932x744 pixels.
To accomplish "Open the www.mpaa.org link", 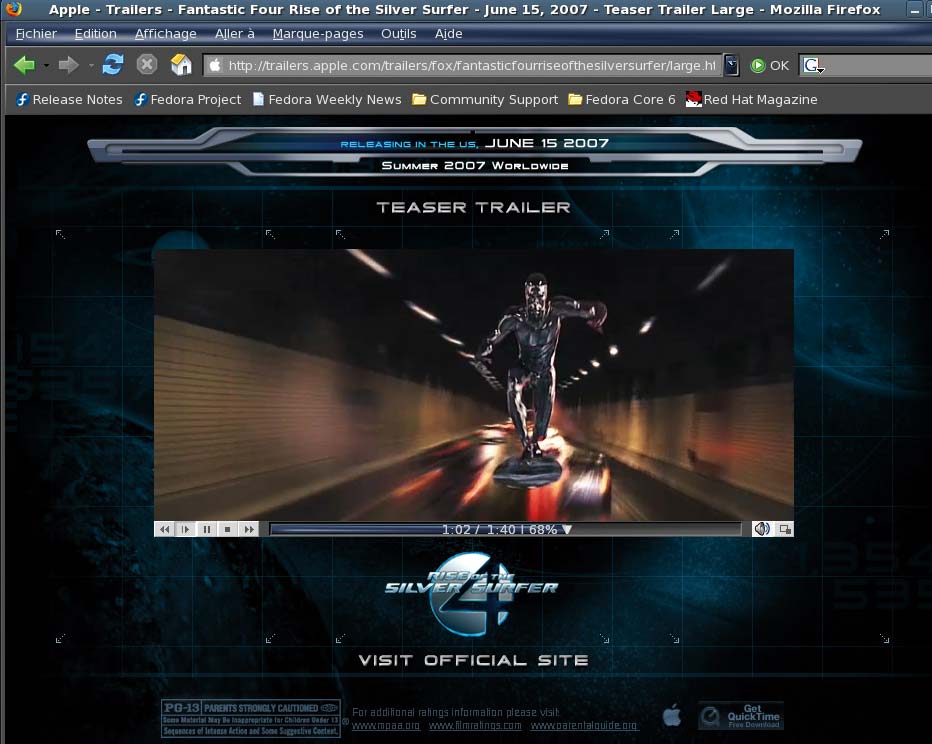I will (386, 725).
